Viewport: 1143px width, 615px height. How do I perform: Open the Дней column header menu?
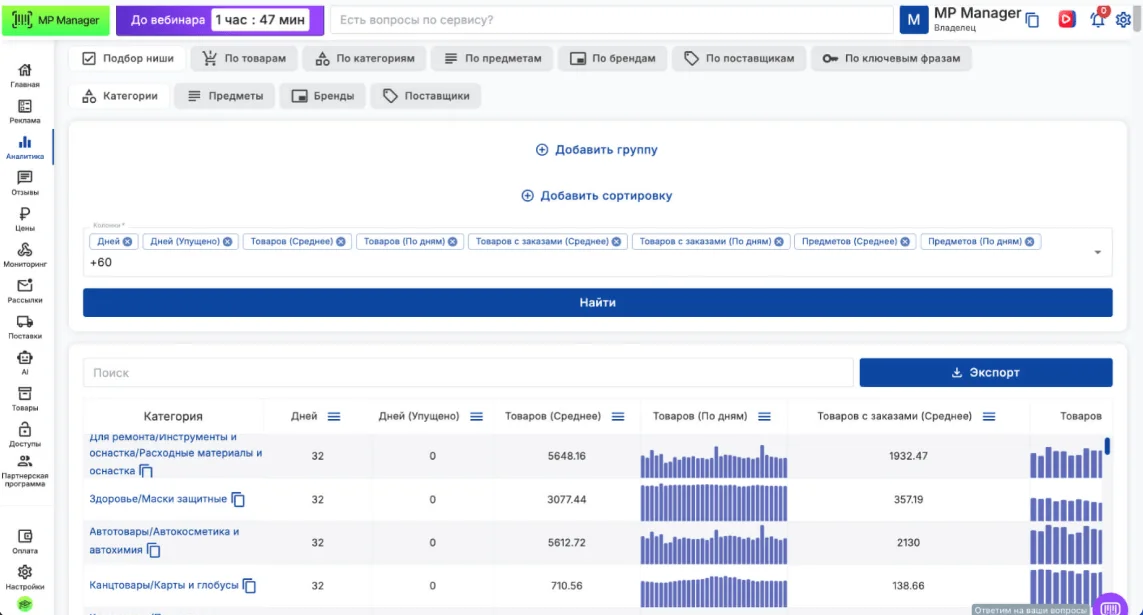(x=334, y=417)
